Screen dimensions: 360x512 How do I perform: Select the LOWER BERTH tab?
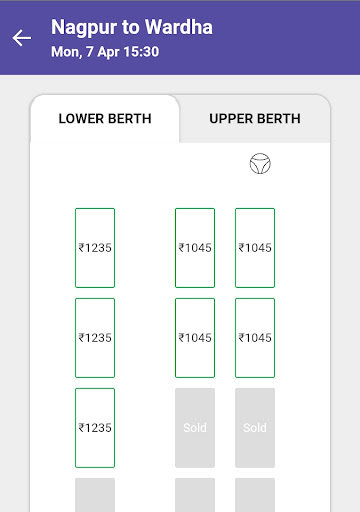[x=105, y=119]
